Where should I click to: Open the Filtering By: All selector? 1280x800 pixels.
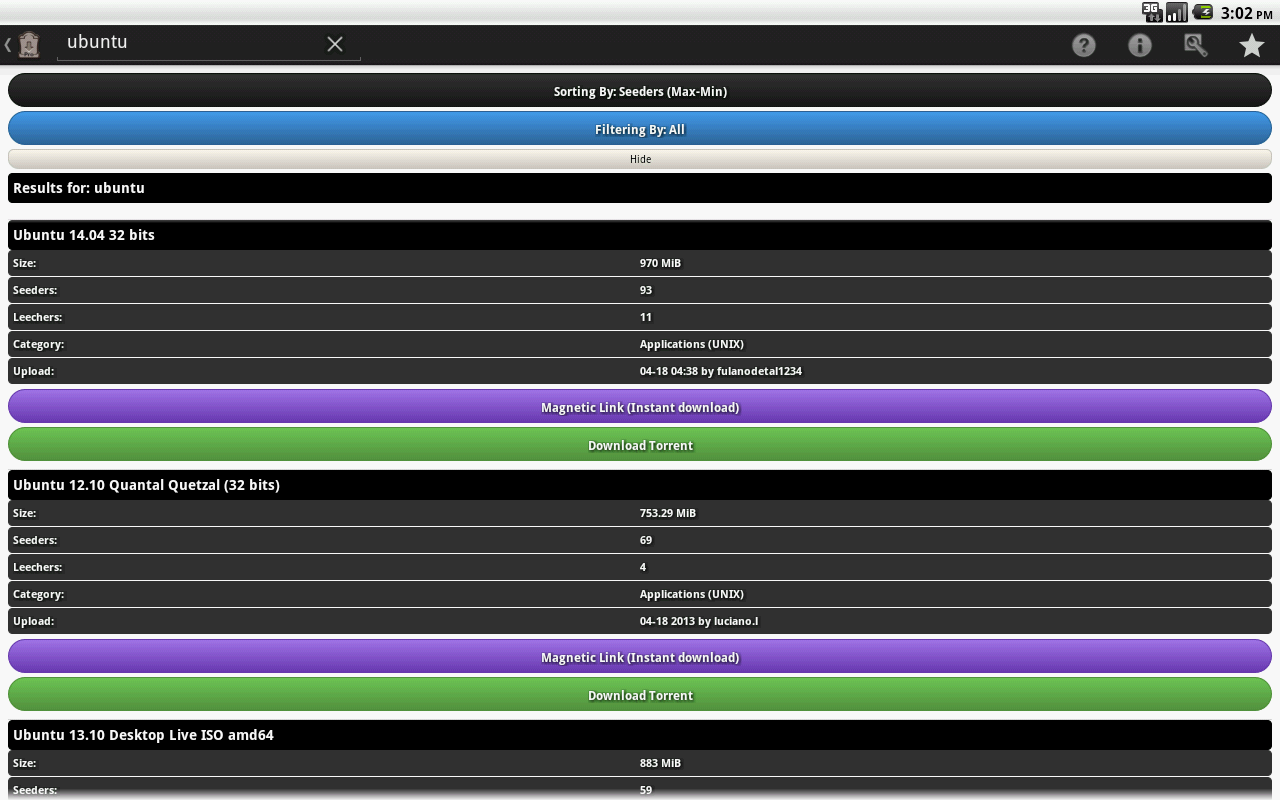640,129
